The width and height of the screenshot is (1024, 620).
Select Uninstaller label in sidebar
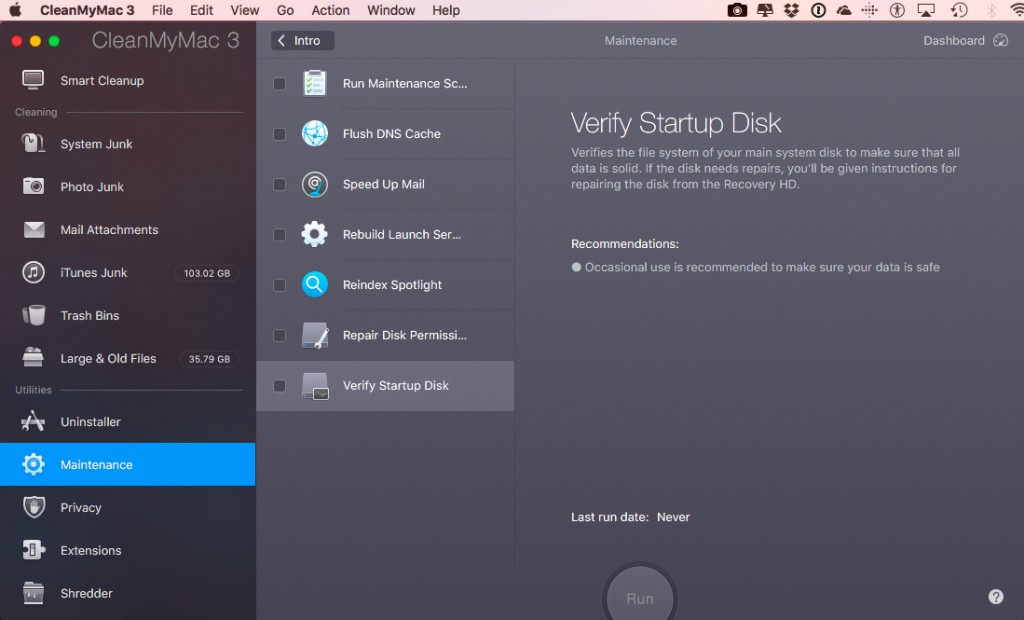click(x=90, y=422)
